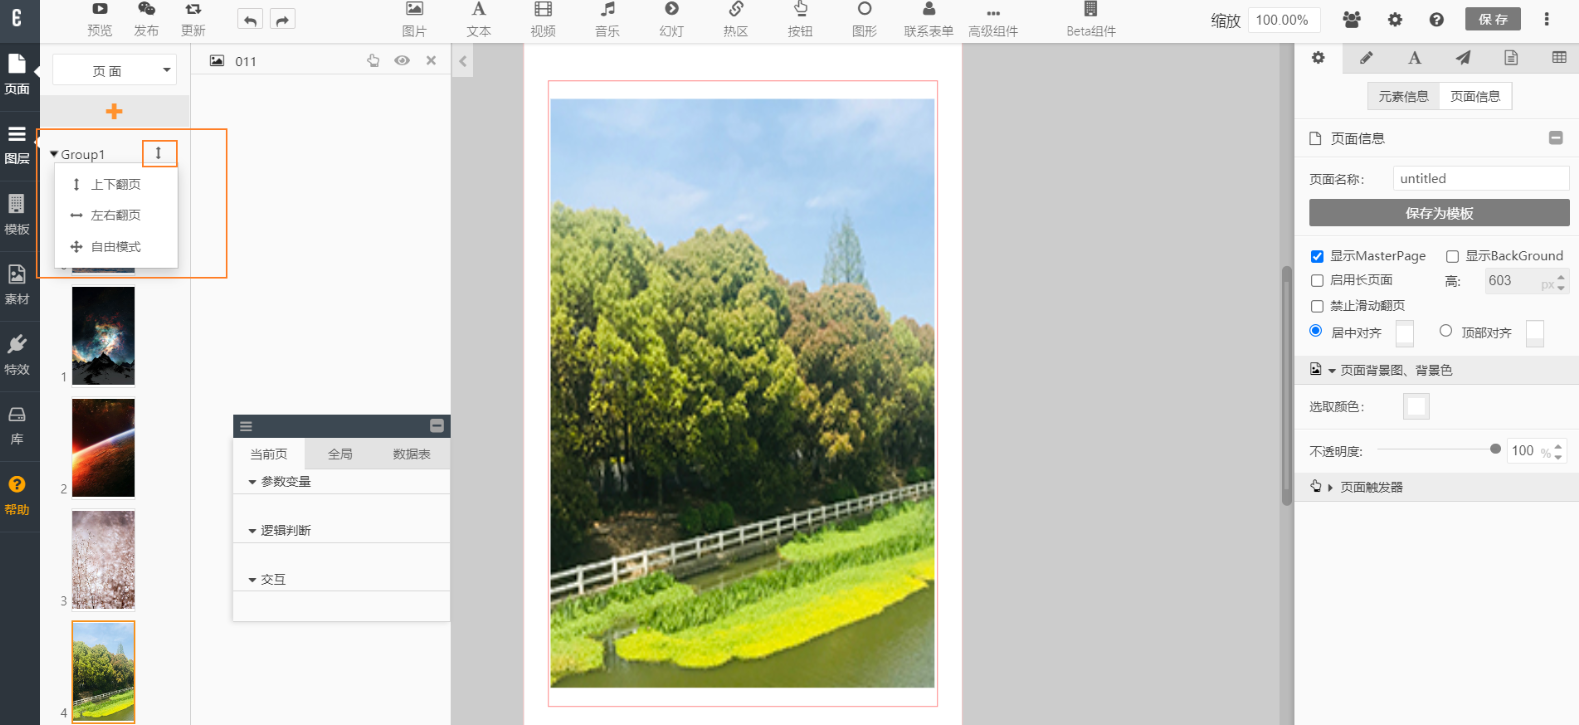Add a 视频 video element

(x=543, y=18)
